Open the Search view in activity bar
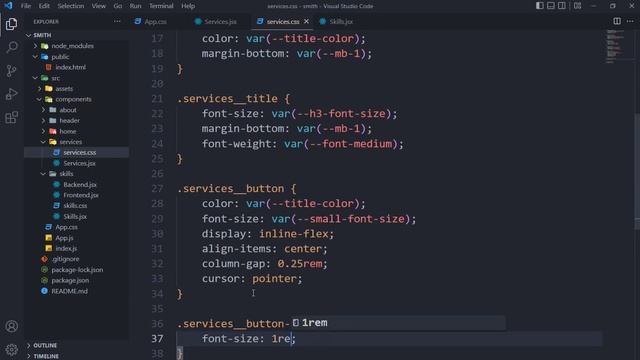Image resolution: width=640 pixels, height=360 pixels. click(11, 47)
